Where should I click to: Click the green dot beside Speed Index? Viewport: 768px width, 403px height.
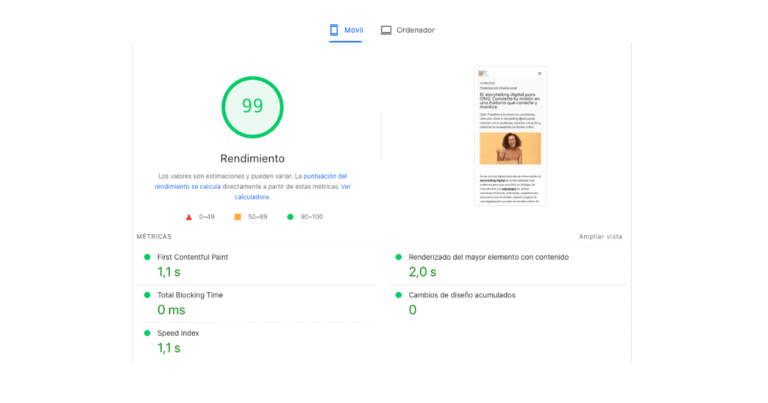tap(147, 333)
